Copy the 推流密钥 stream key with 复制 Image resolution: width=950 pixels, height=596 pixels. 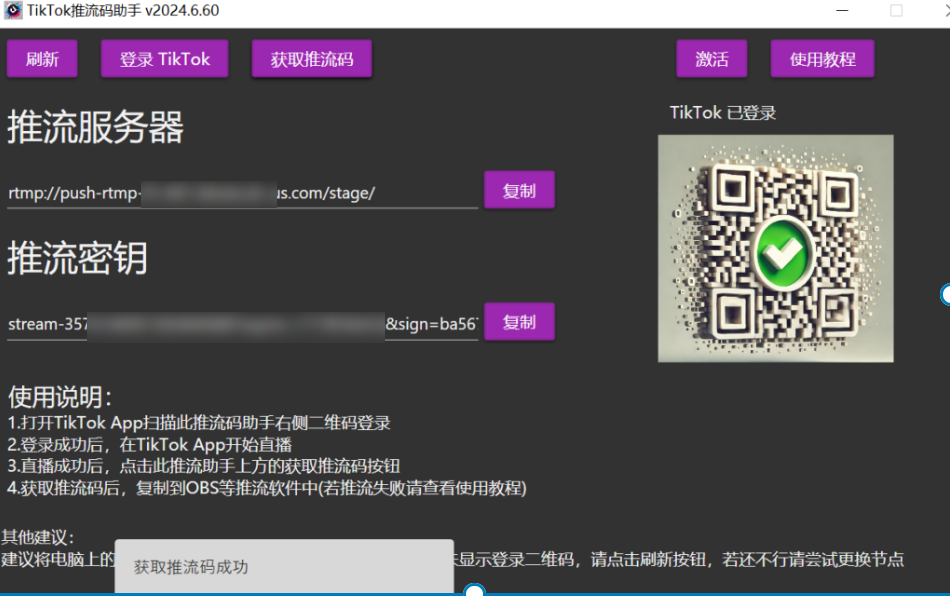[x=519, y=322]
